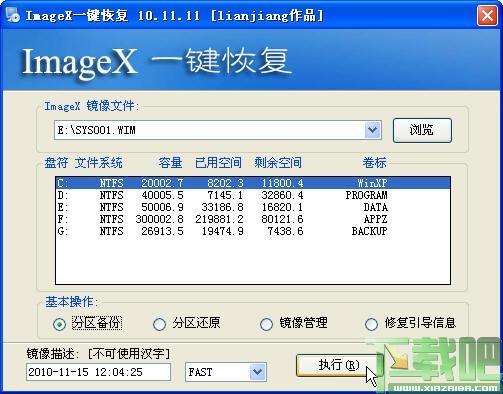Select the G: BACKUP partition row
This screenshot has width=503, height=394.
[x=253, y=231]
